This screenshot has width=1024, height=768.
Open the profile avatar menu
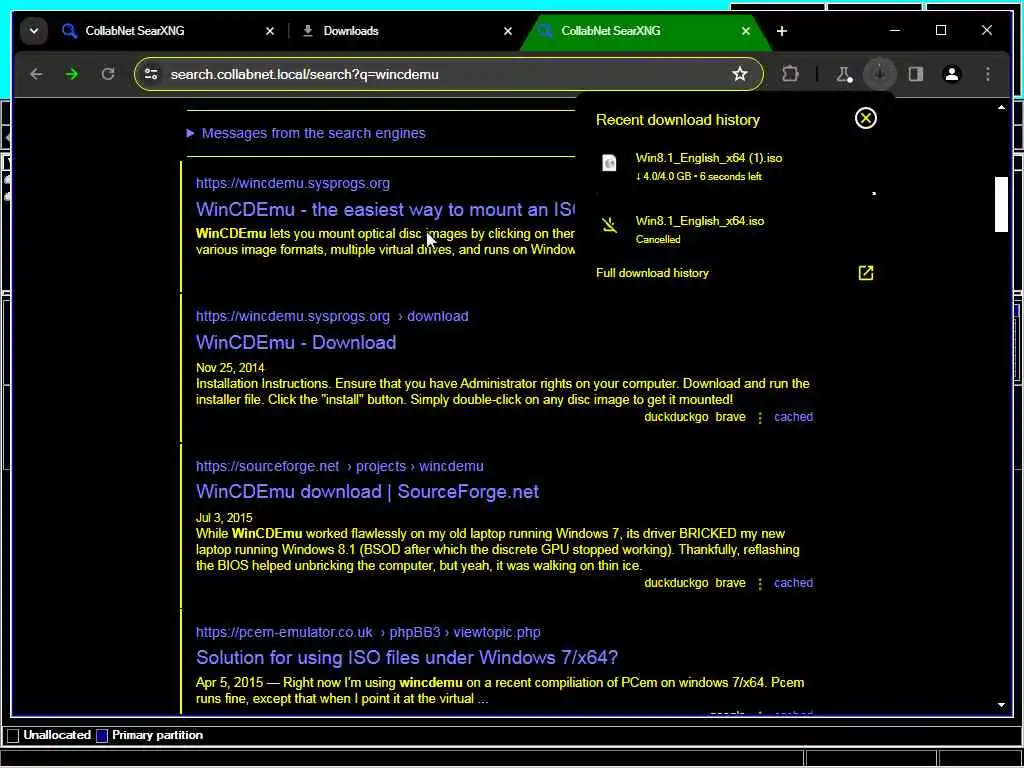(x=952, y=74)
